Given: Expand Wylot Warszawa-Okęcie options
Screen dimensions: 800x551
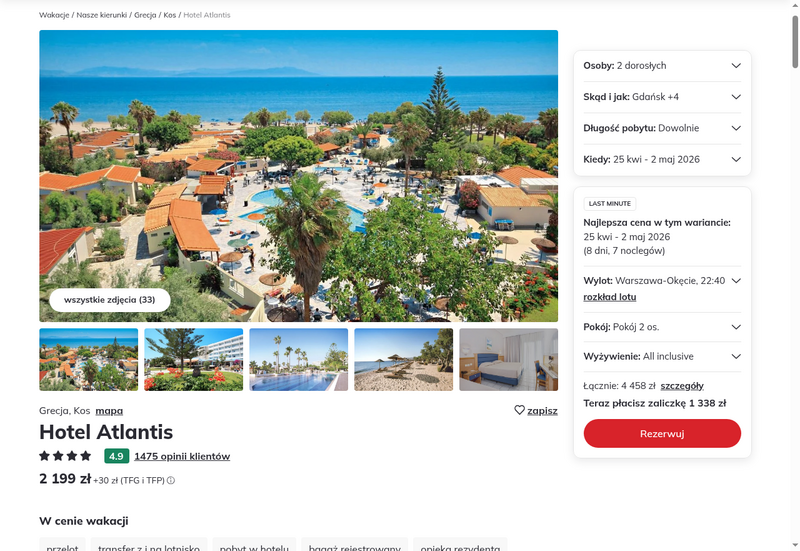Looking at the screenshot, I should (x=736, y=281).
